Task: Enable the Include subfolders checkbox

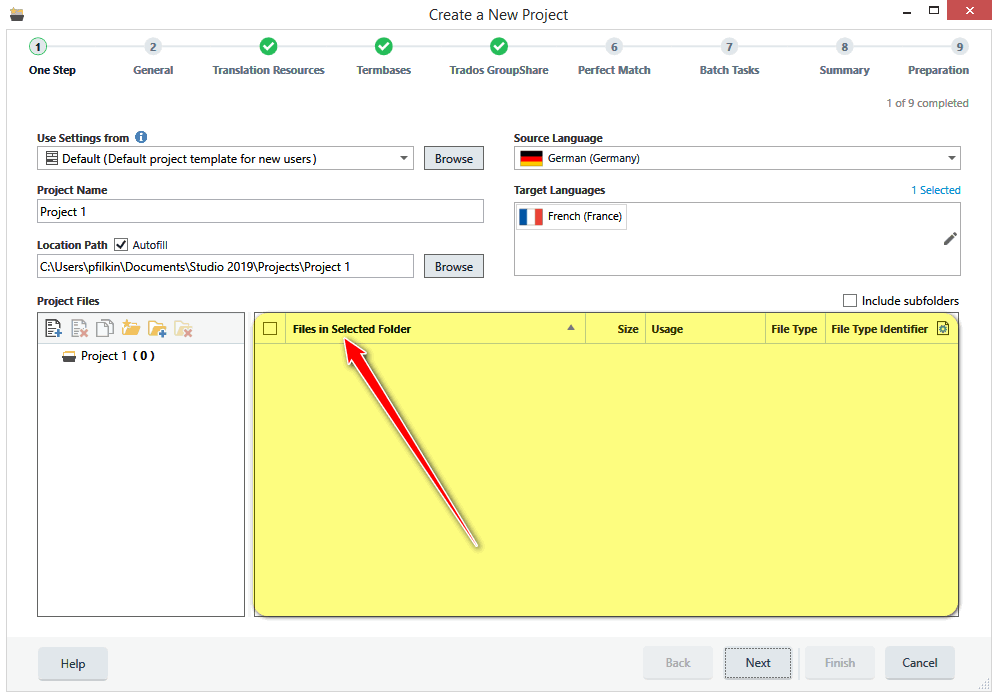Action: pyautogui.click(x=849, y=300)
